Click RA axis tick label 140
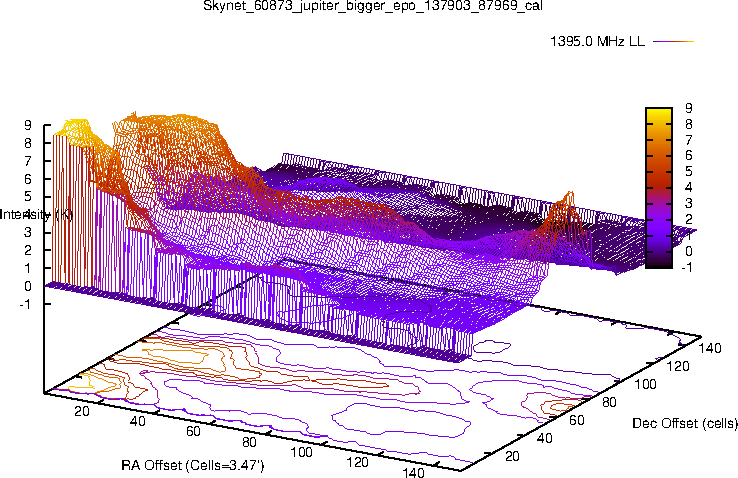The height and width of the screenshot is (478, 738). tap(414, 472)
